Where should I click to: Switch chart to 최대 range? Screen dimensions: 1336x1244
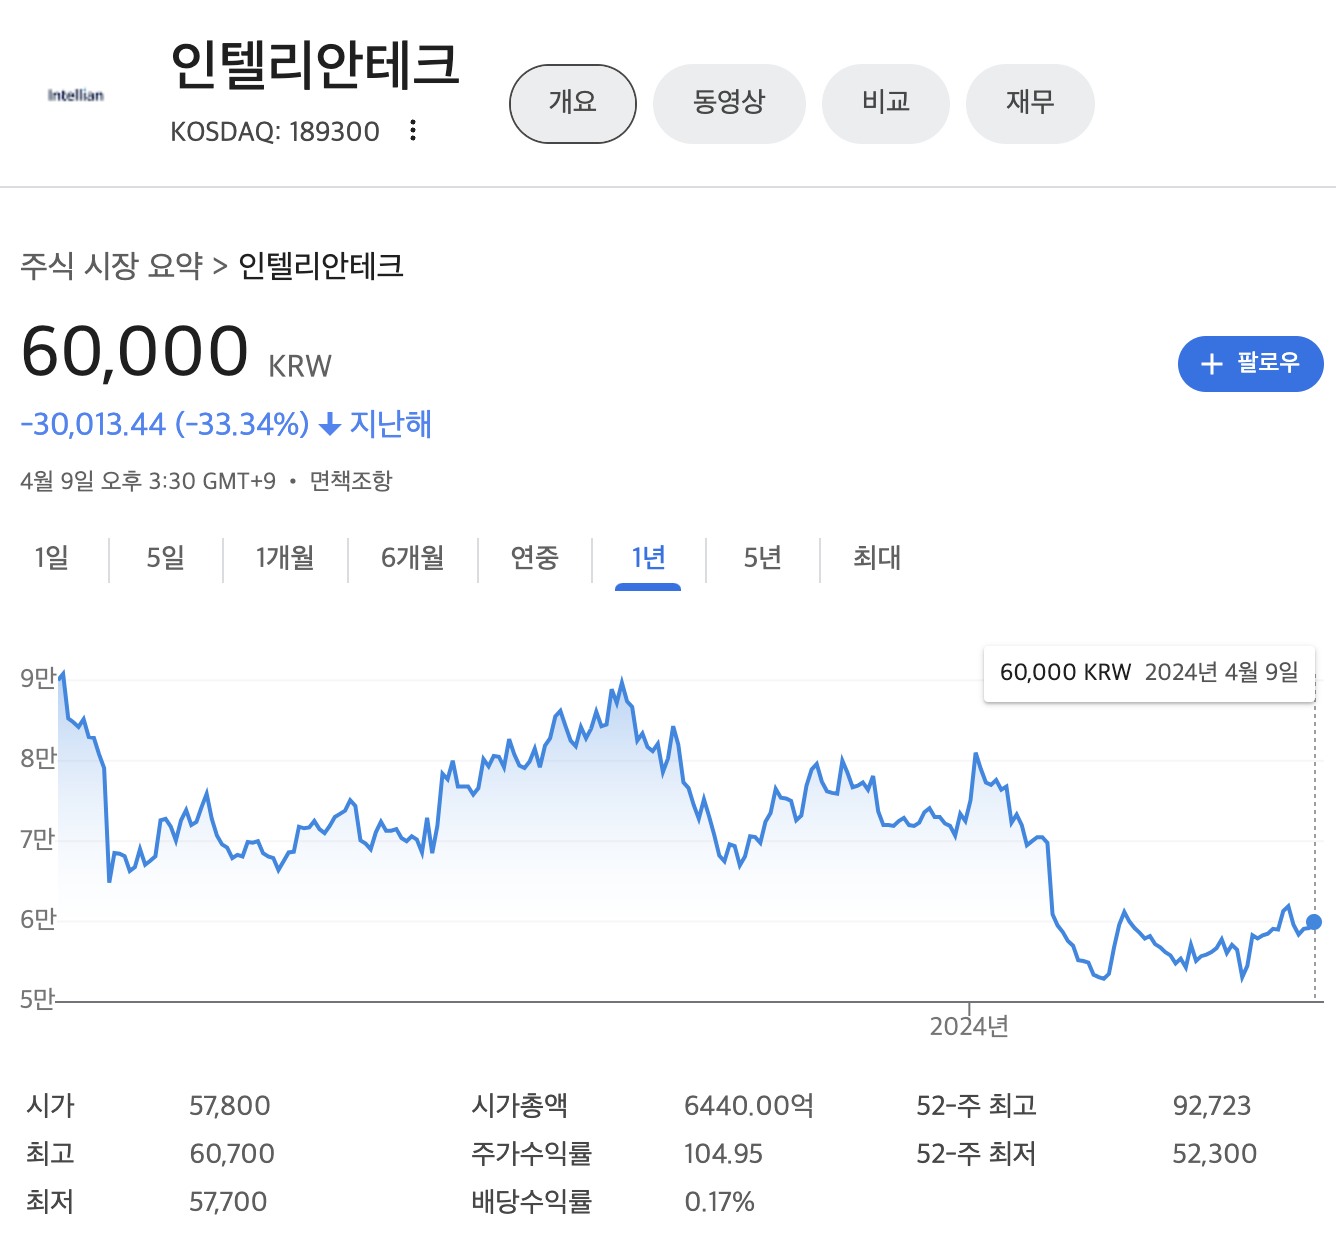877,558
